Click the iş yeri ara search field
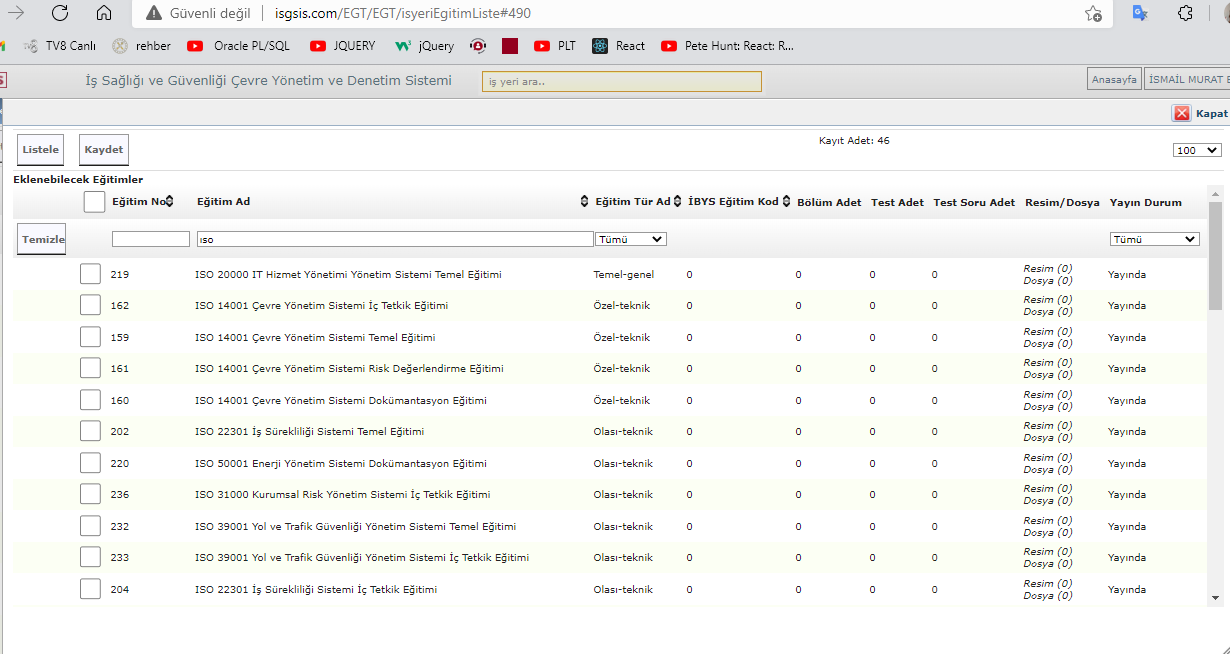Image resolution: width=1230 pixels, height=654 pixels. pos(621,82)
